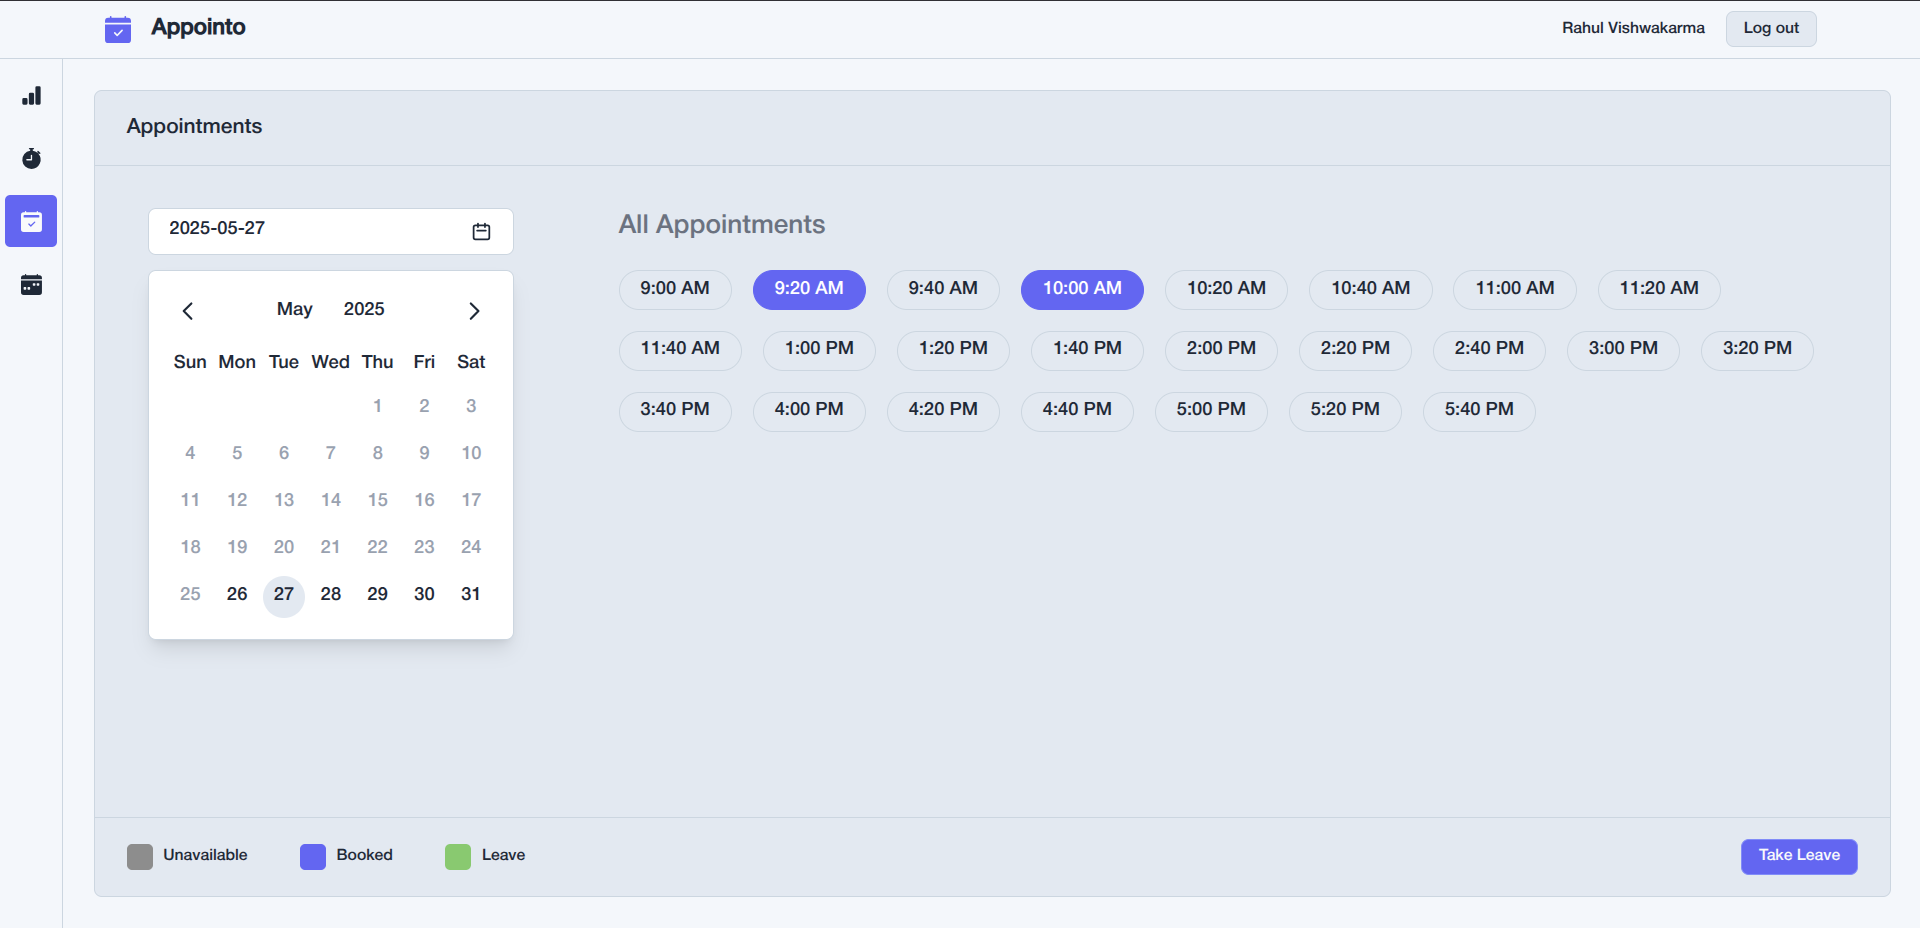
Task: Select the 9:00 AM appointment slot
Action: click(x=674, y=289)
